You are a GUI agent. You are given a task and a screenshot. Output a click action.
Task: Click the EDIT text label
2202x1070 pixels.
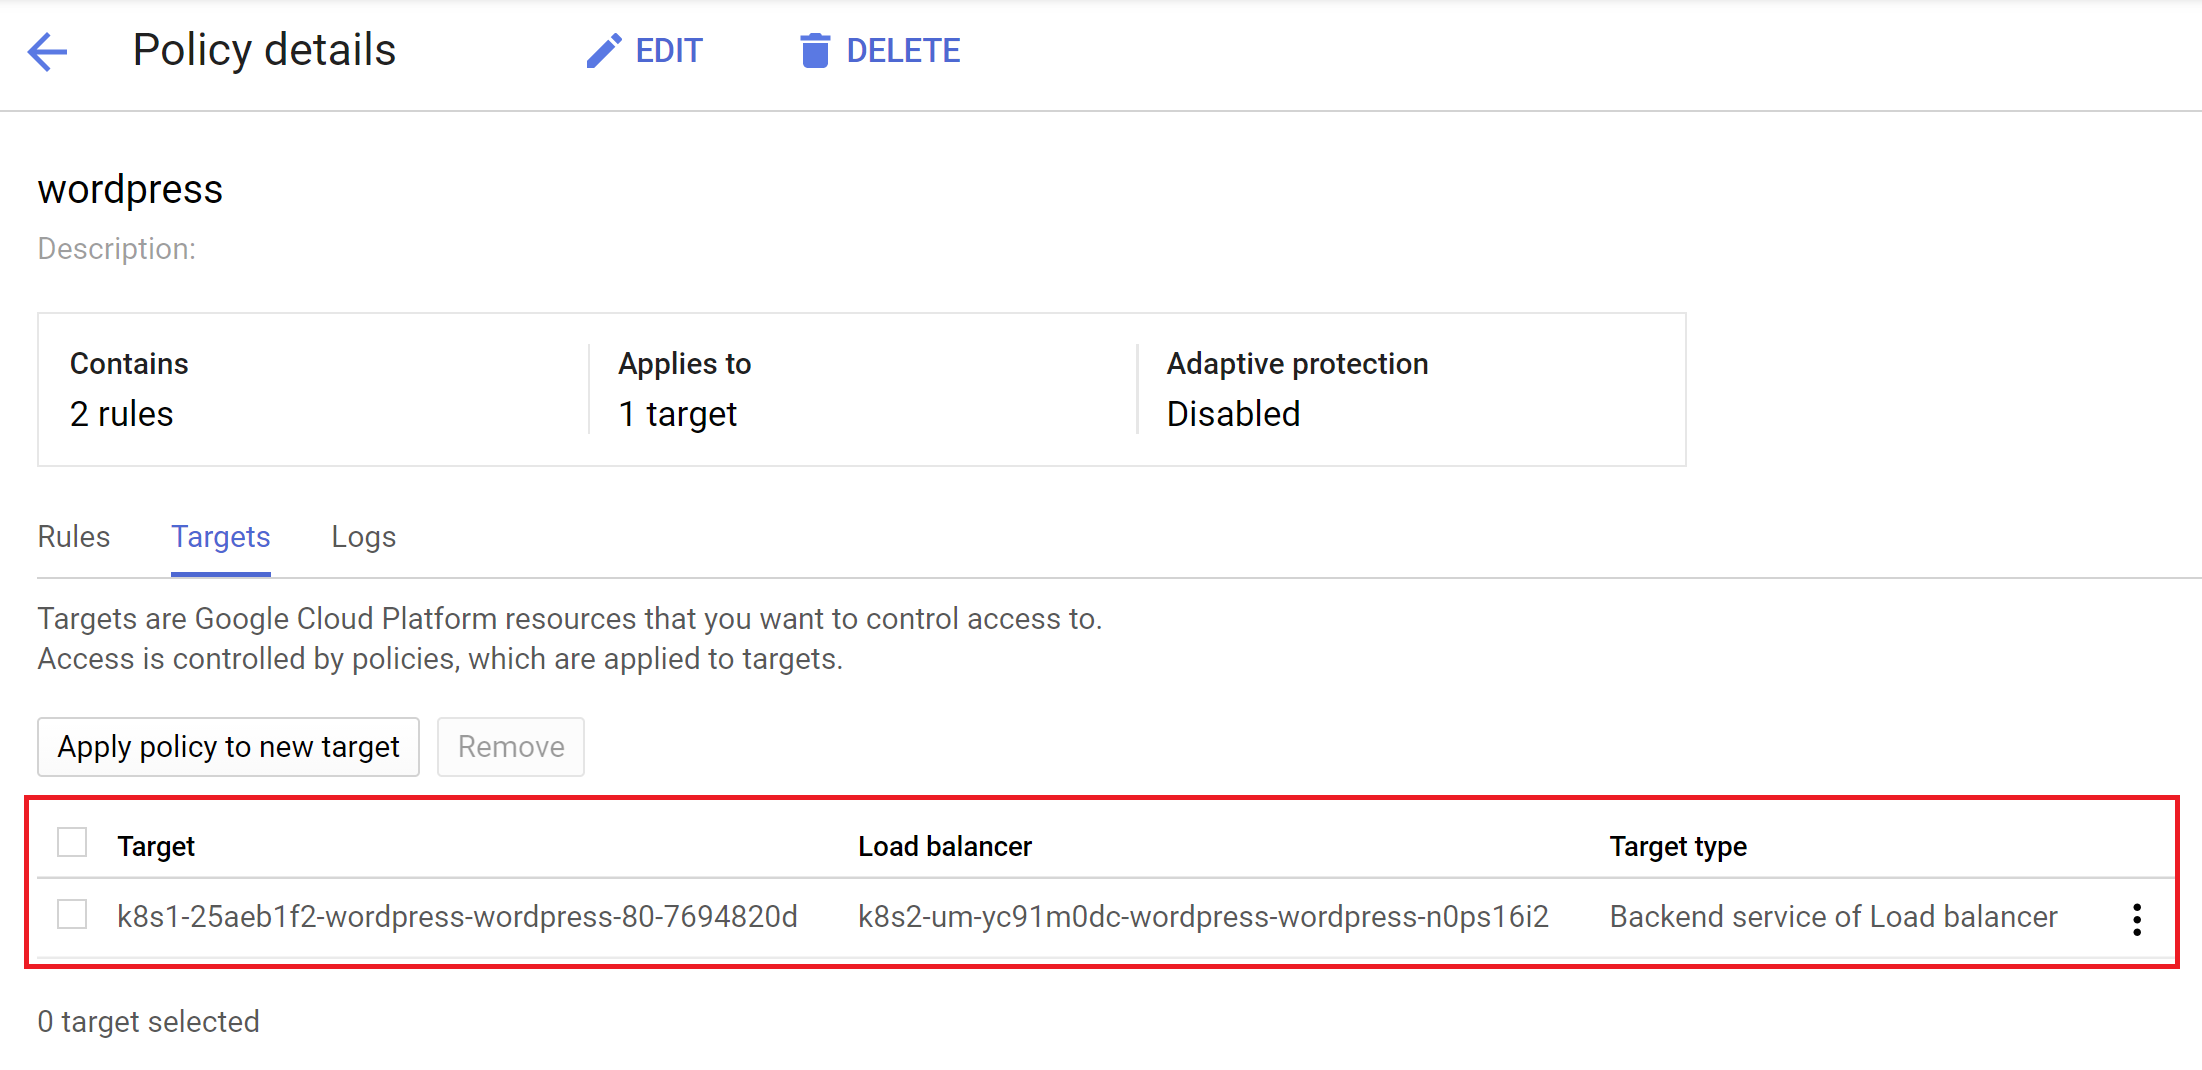[x=669, y=51]
